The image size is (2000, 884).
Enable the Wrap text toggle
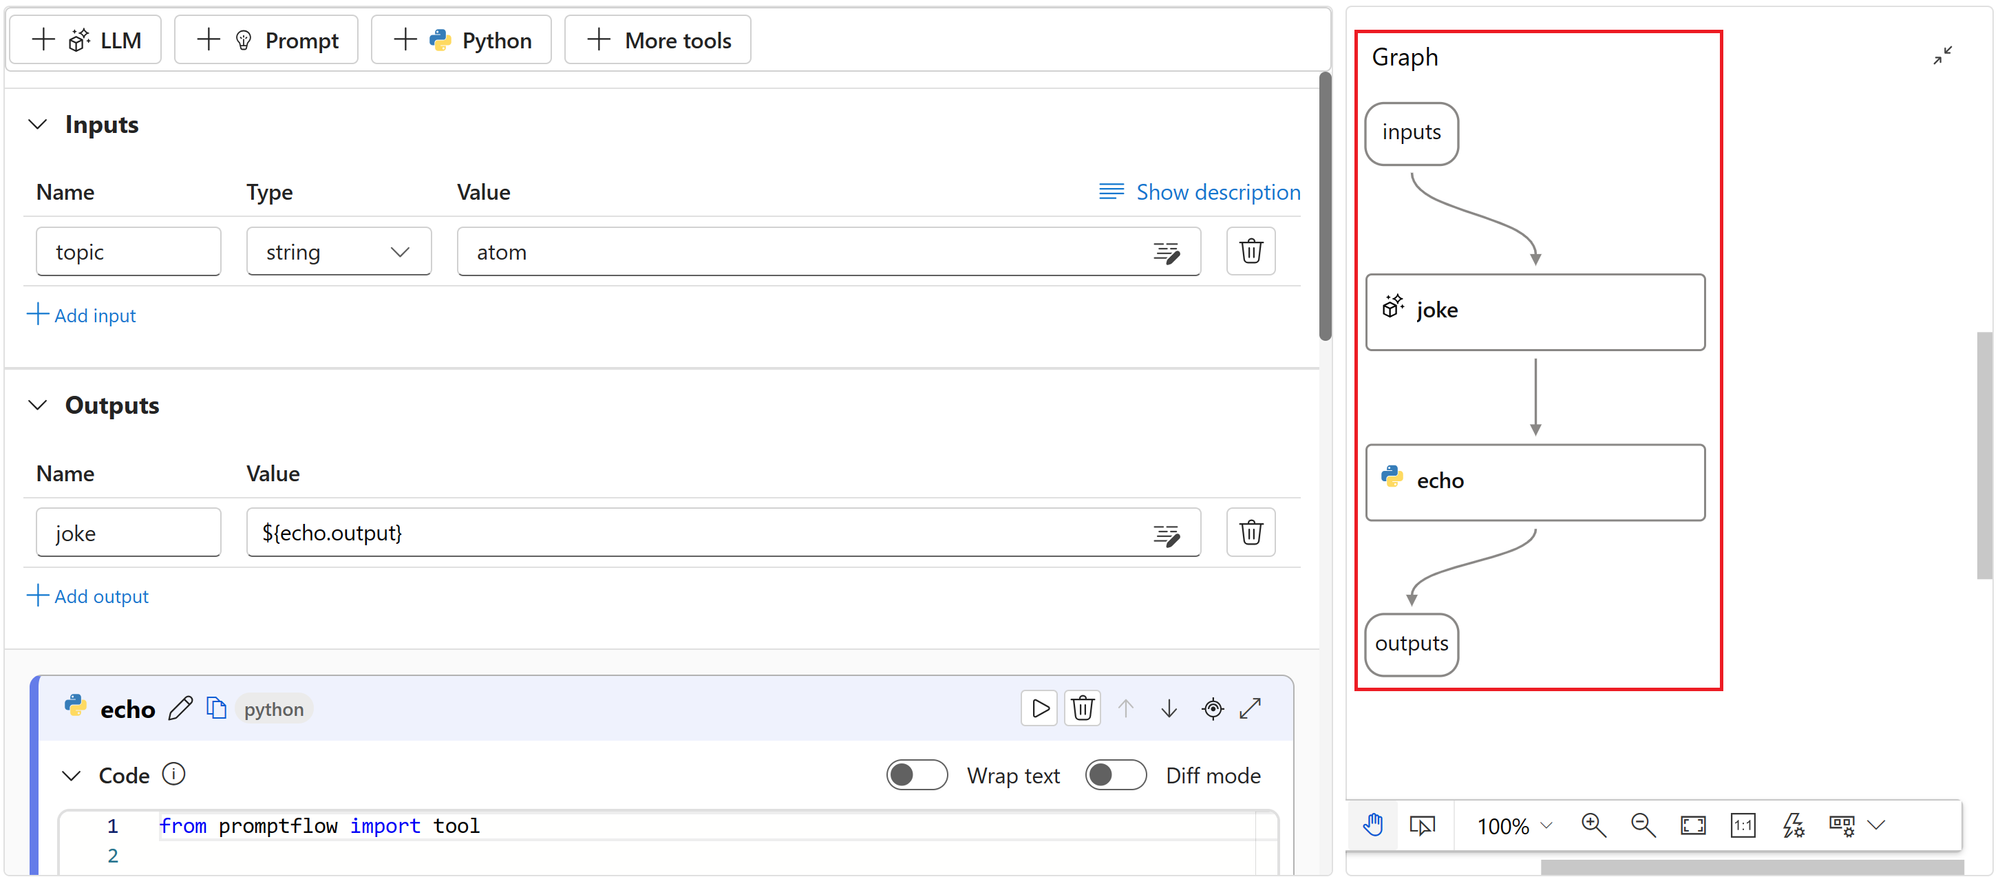click(x=917, y=776)
